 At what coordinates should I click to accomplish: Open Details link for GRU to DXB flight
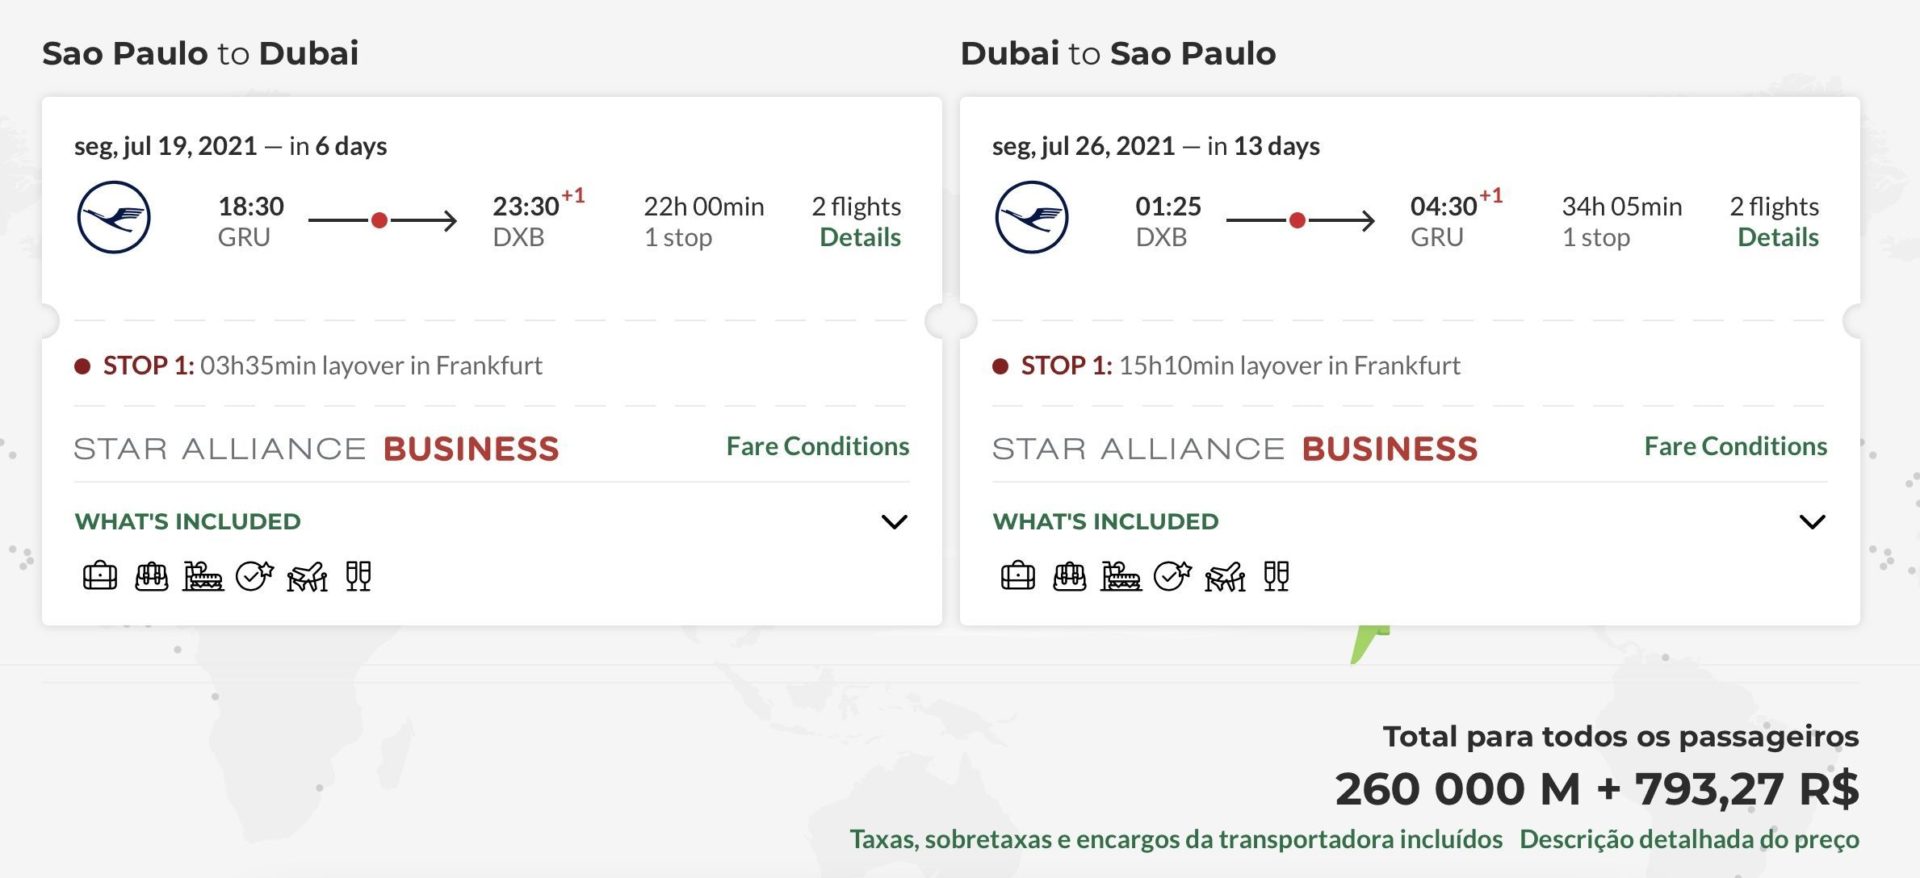[860, 237]
